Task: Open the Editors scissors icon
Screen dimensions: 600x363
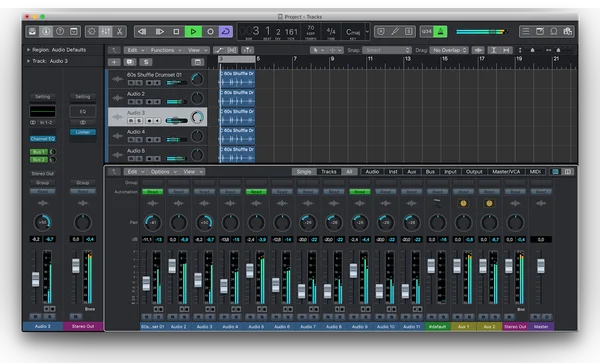Action: click(x=119, y=31)
